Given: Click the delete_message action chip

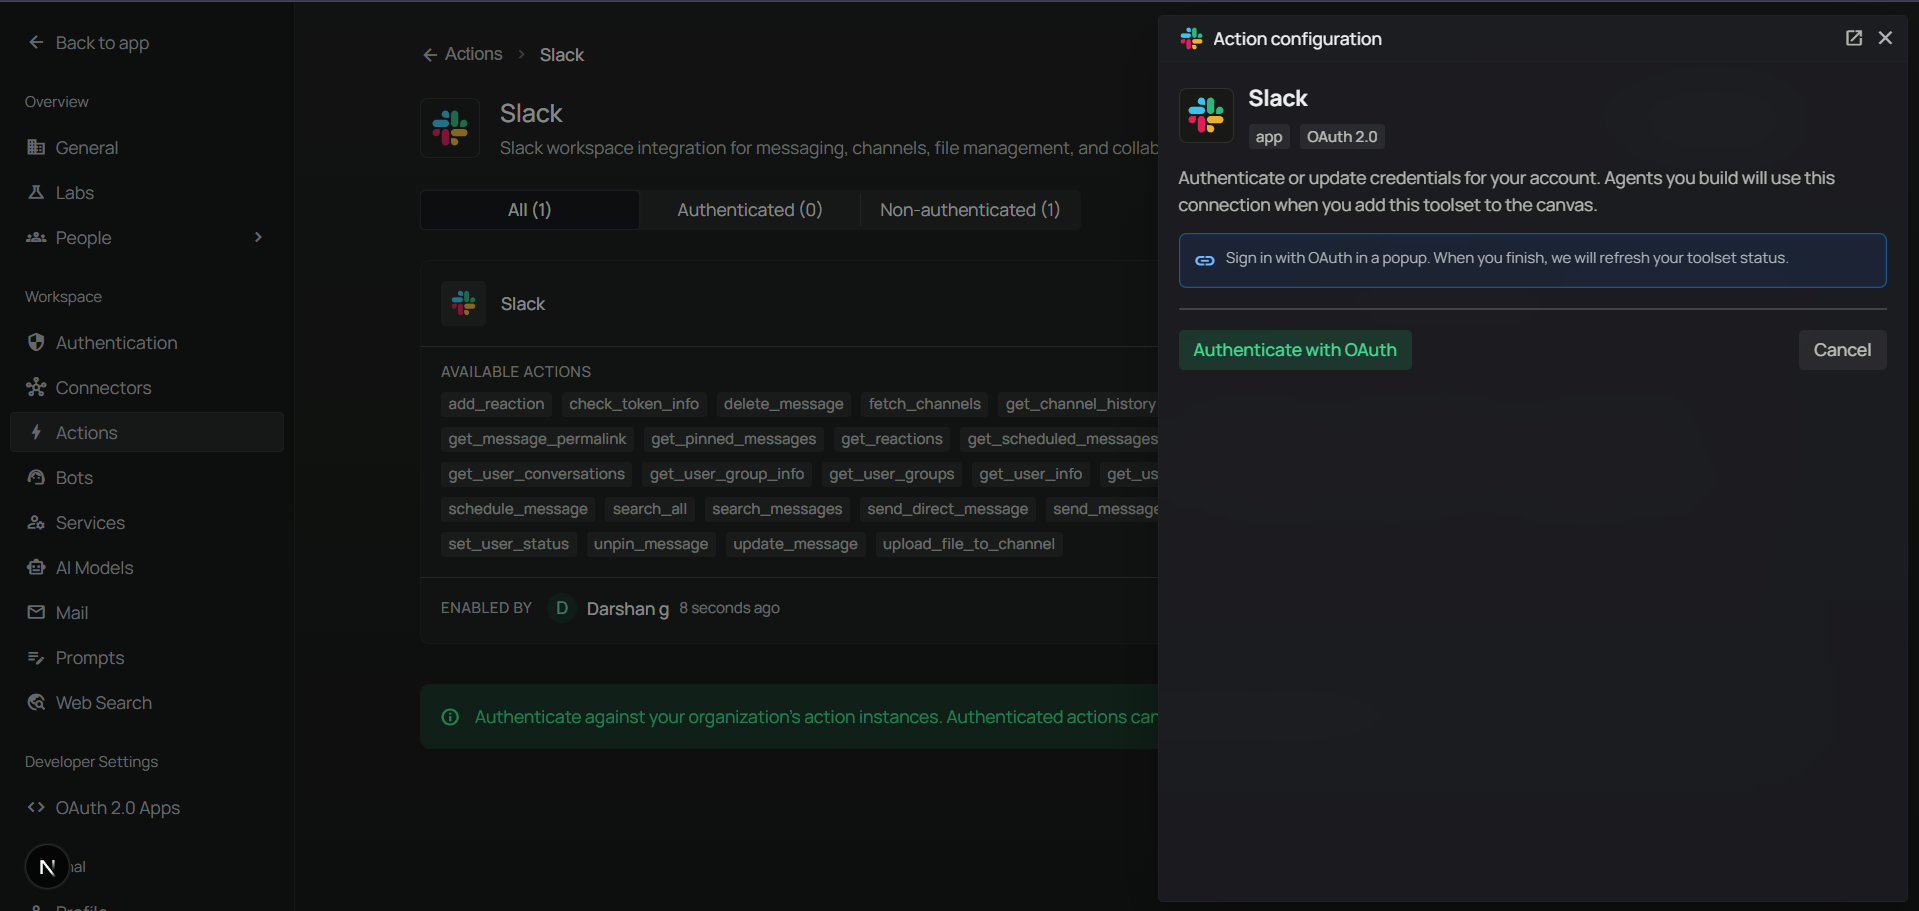Looking at the screenshot, I should click(x=784, y=404).
